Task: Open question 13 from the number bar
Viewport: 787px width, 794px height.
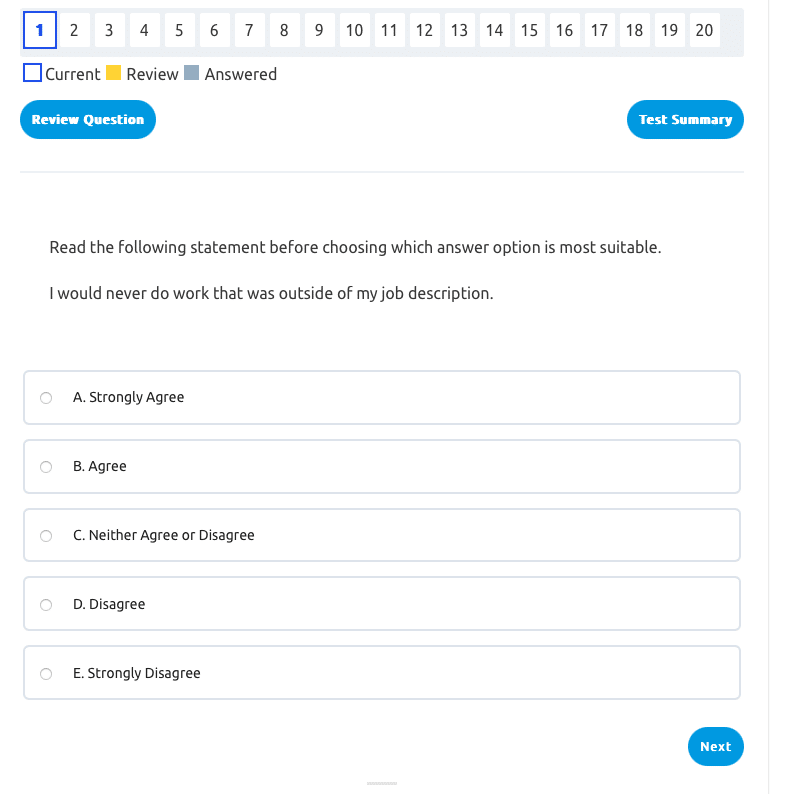Action: (459, 30)
